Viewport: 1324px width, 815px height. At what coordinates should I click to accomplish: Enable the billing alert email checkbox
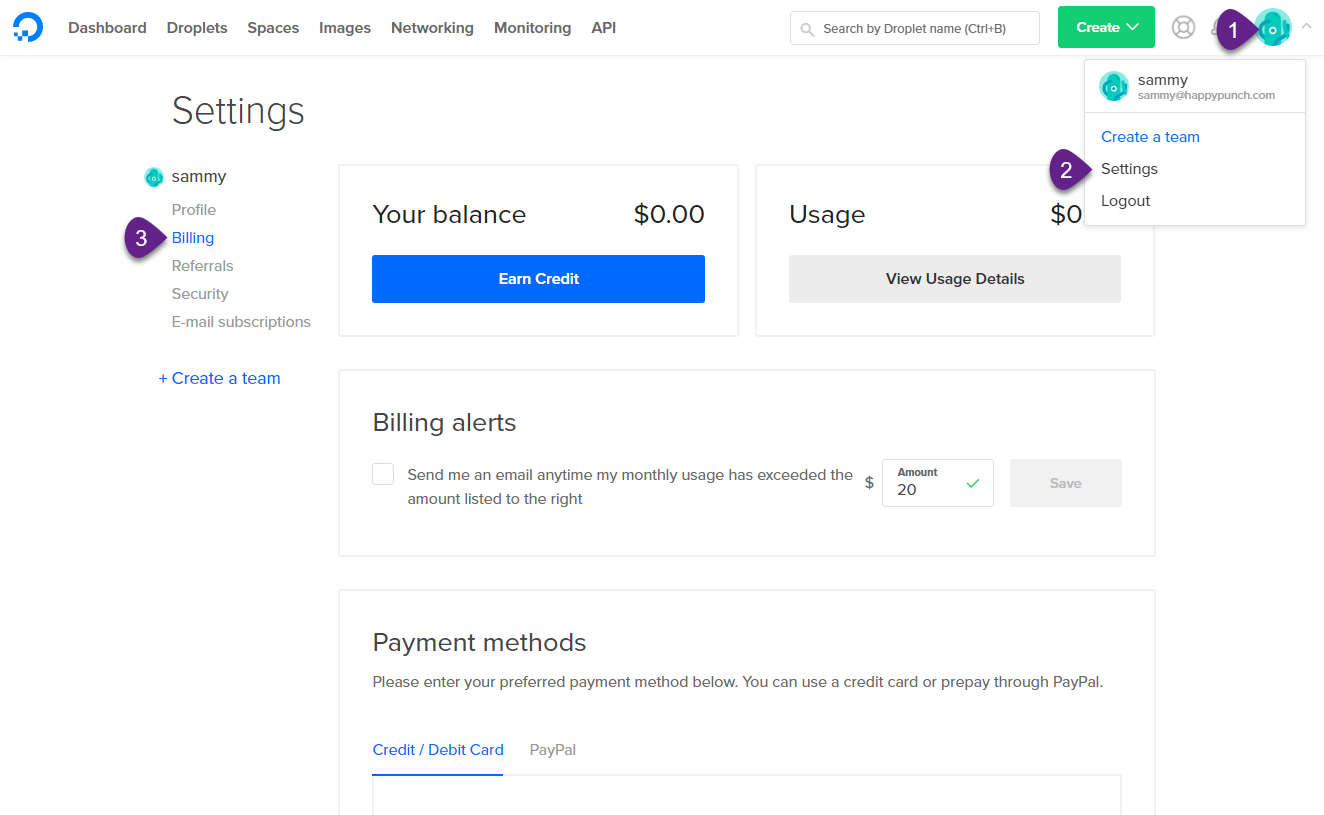click(x=383, y=474)
